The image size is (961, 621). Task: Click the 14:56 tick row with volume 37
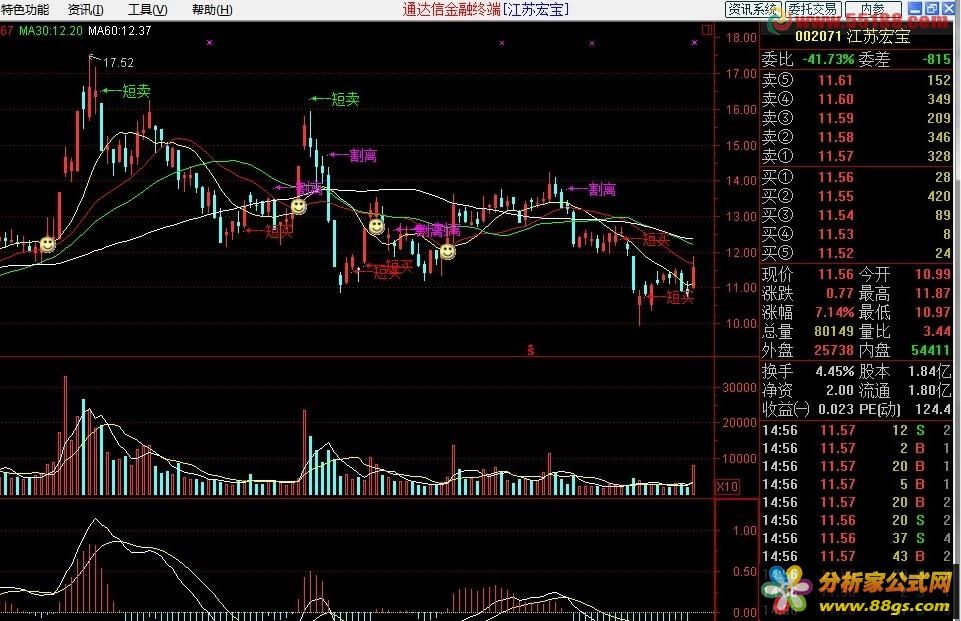856,538
